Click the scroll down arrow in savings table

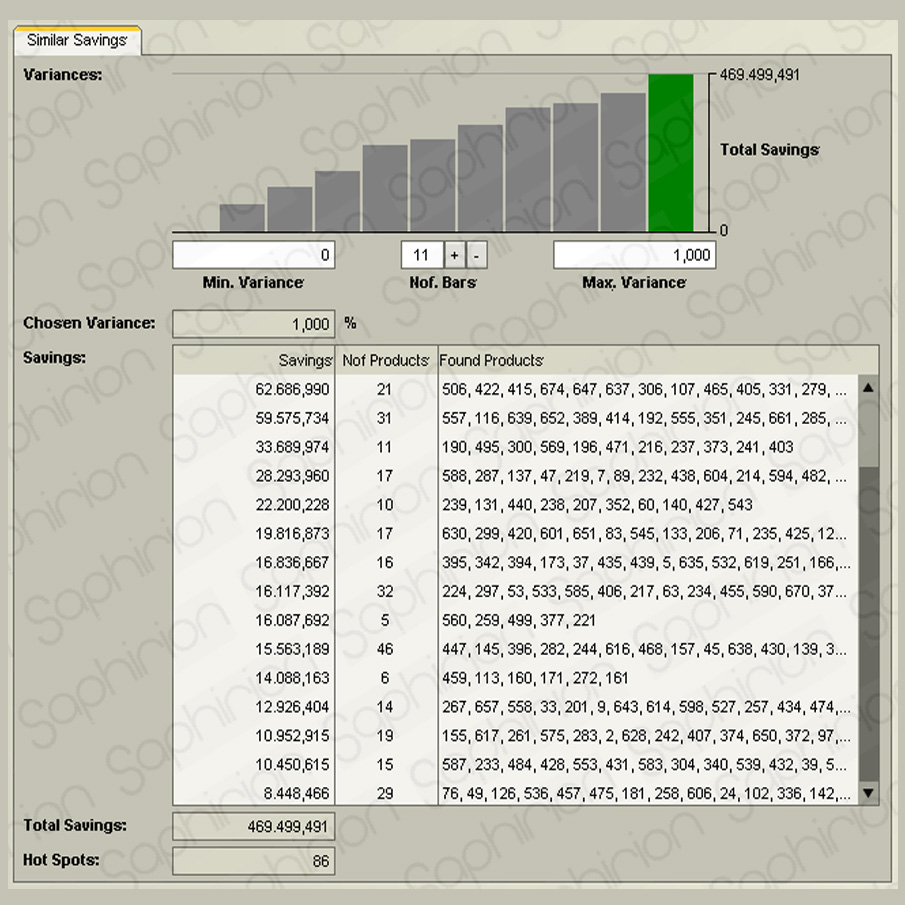pos(868,794)
